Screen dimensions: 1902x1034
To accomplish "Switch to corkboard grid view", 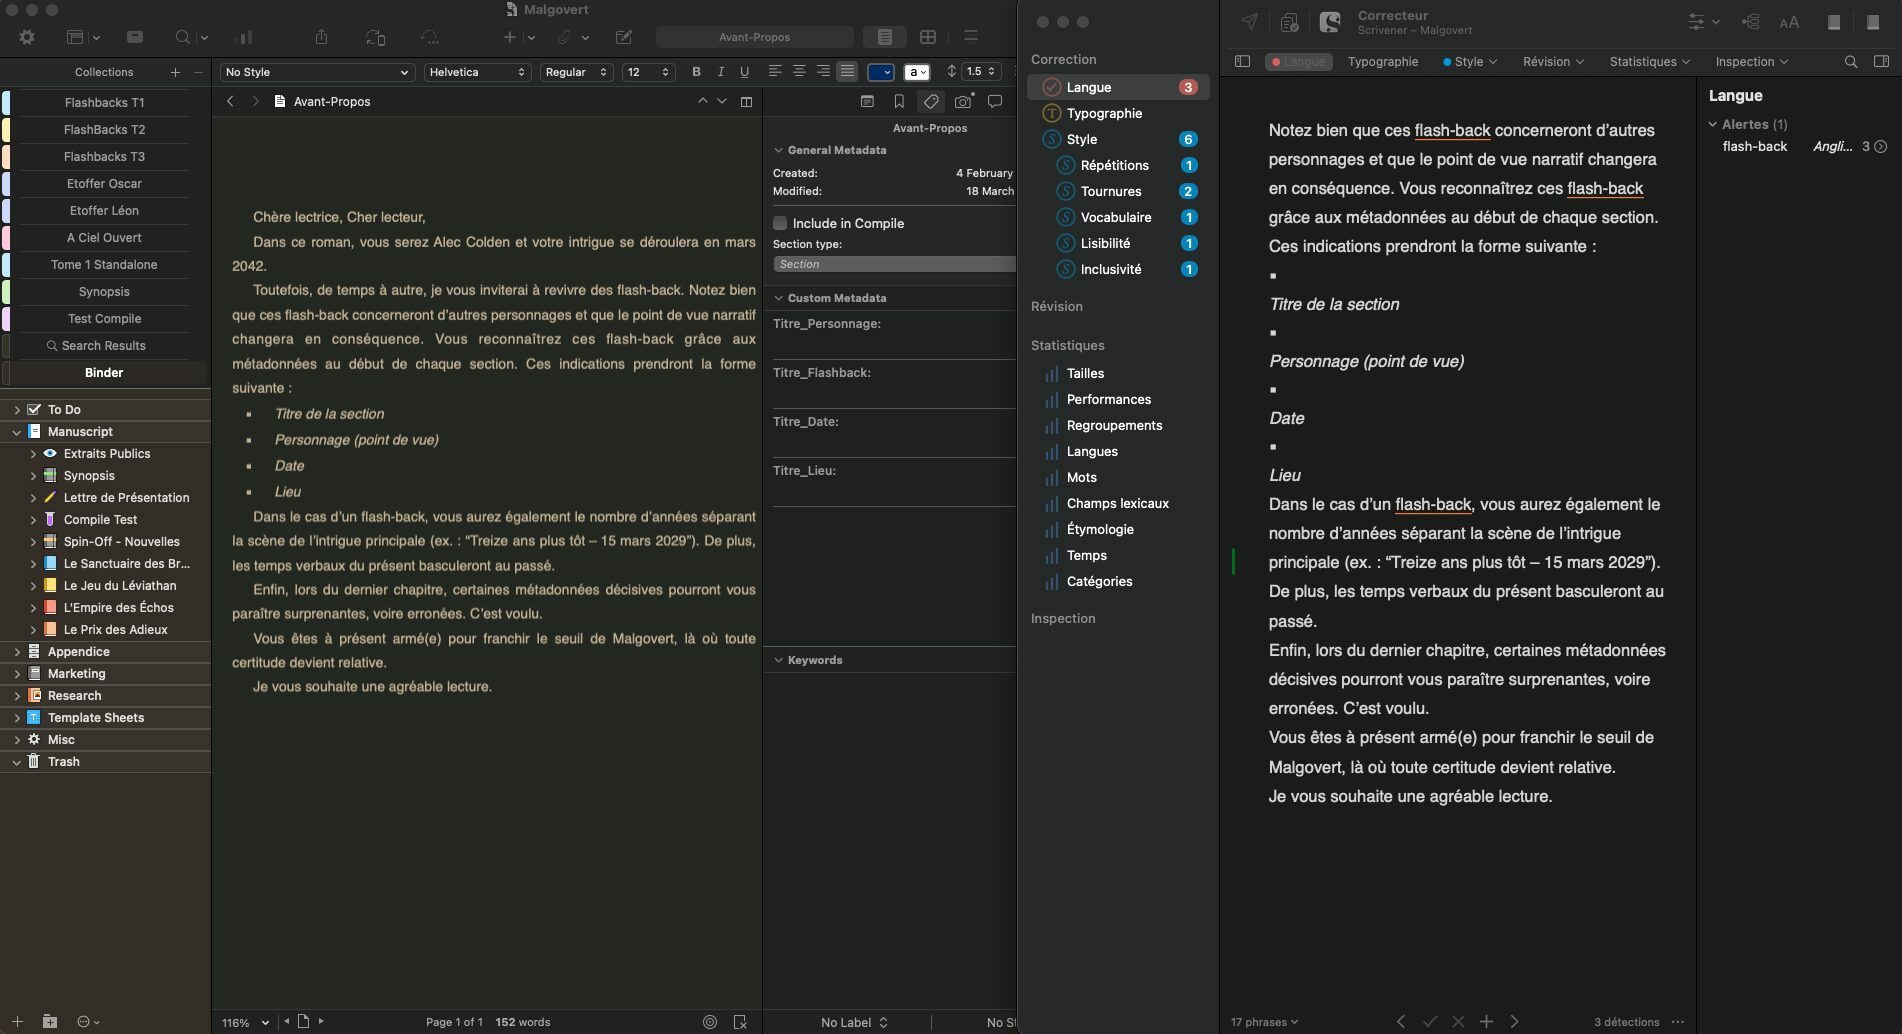I will (x=928, y=37).
